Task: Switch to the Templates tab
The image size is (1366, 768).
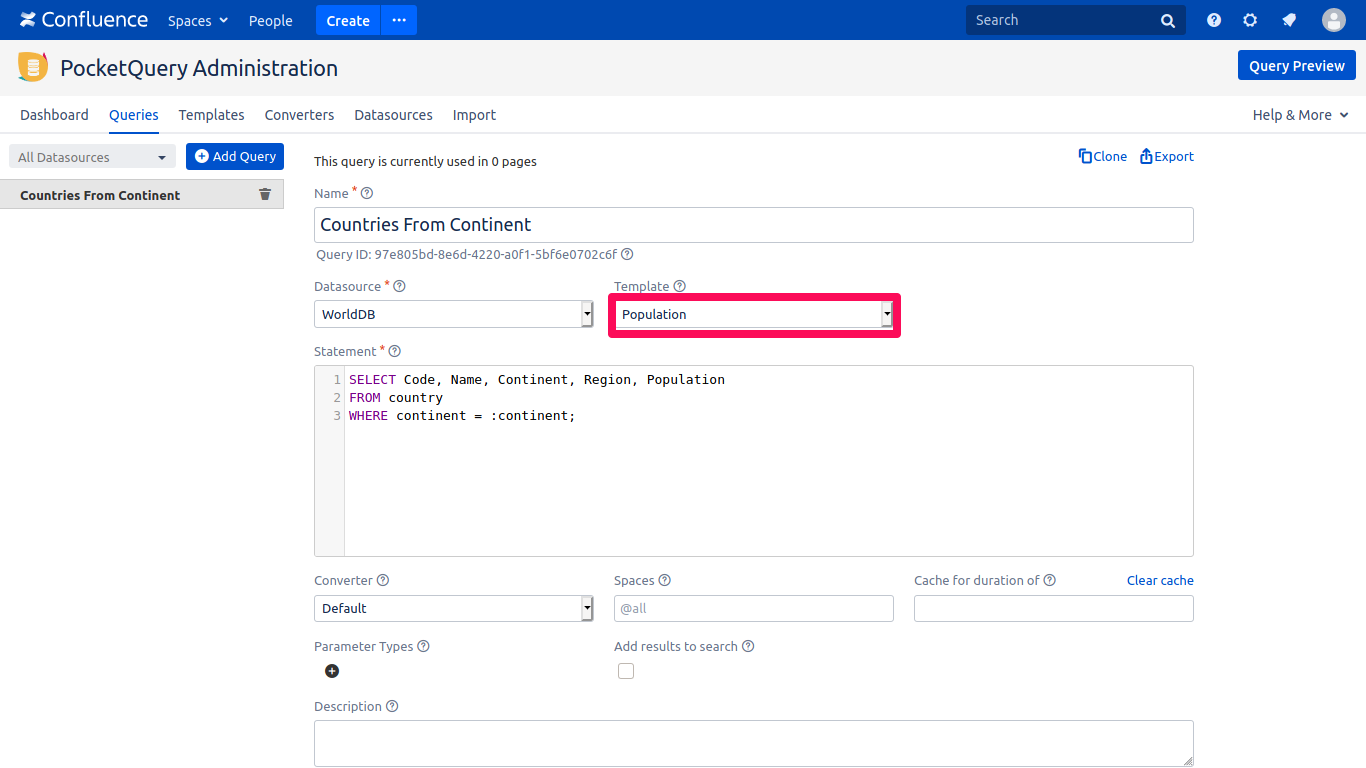Action: pyautogui.click(x=211, y=115)
